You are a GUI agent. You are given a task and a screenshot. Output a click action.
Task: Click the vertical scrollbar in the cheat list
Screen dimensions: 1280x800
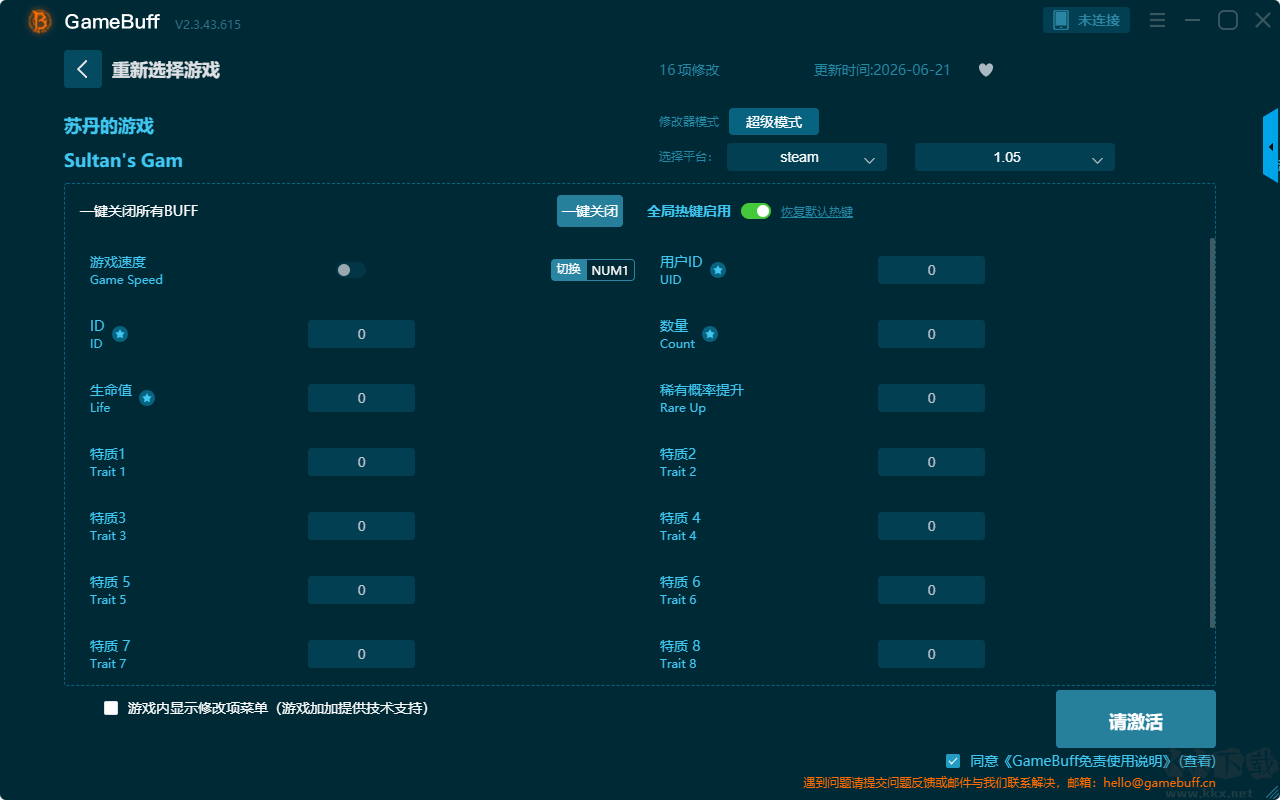(x=1213, y=433)
